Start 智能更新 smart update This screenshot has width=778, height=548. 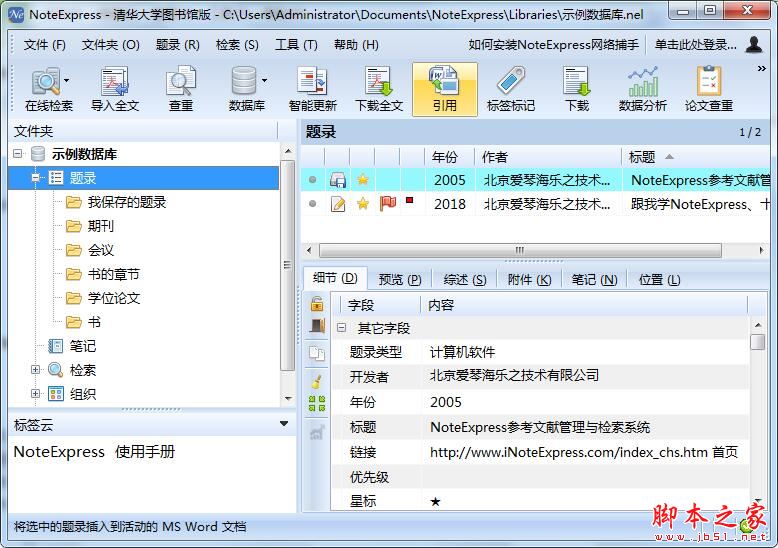click(x=313, y=89)
